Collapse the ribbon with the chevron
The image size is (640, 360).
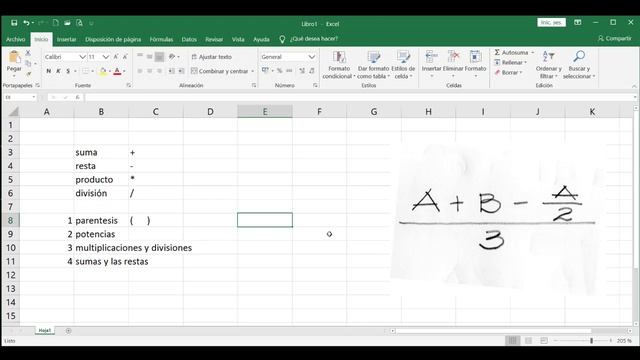pyautogui.click(x=634, y=86)
